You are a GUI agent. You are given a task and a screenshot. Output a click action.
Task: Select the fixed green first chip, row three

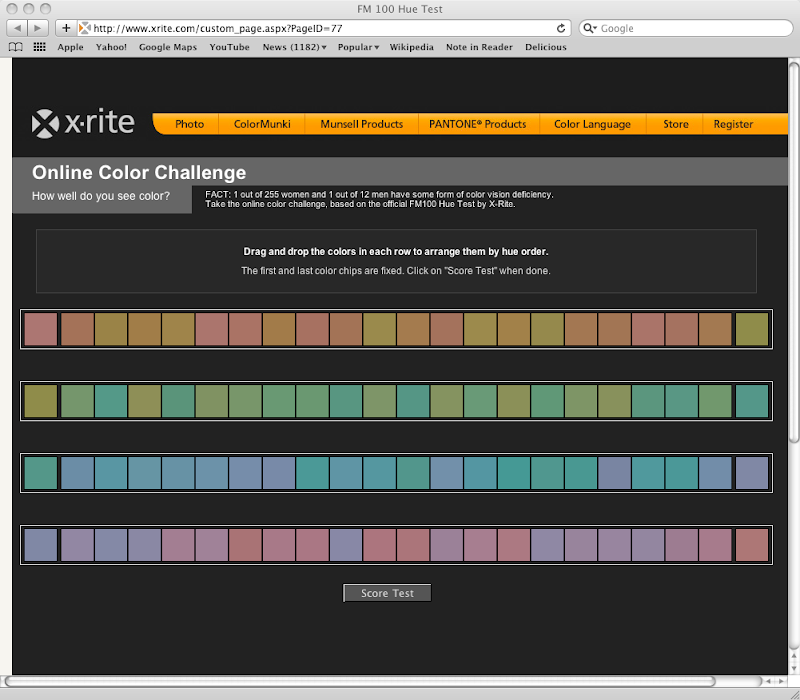point(41,473)
